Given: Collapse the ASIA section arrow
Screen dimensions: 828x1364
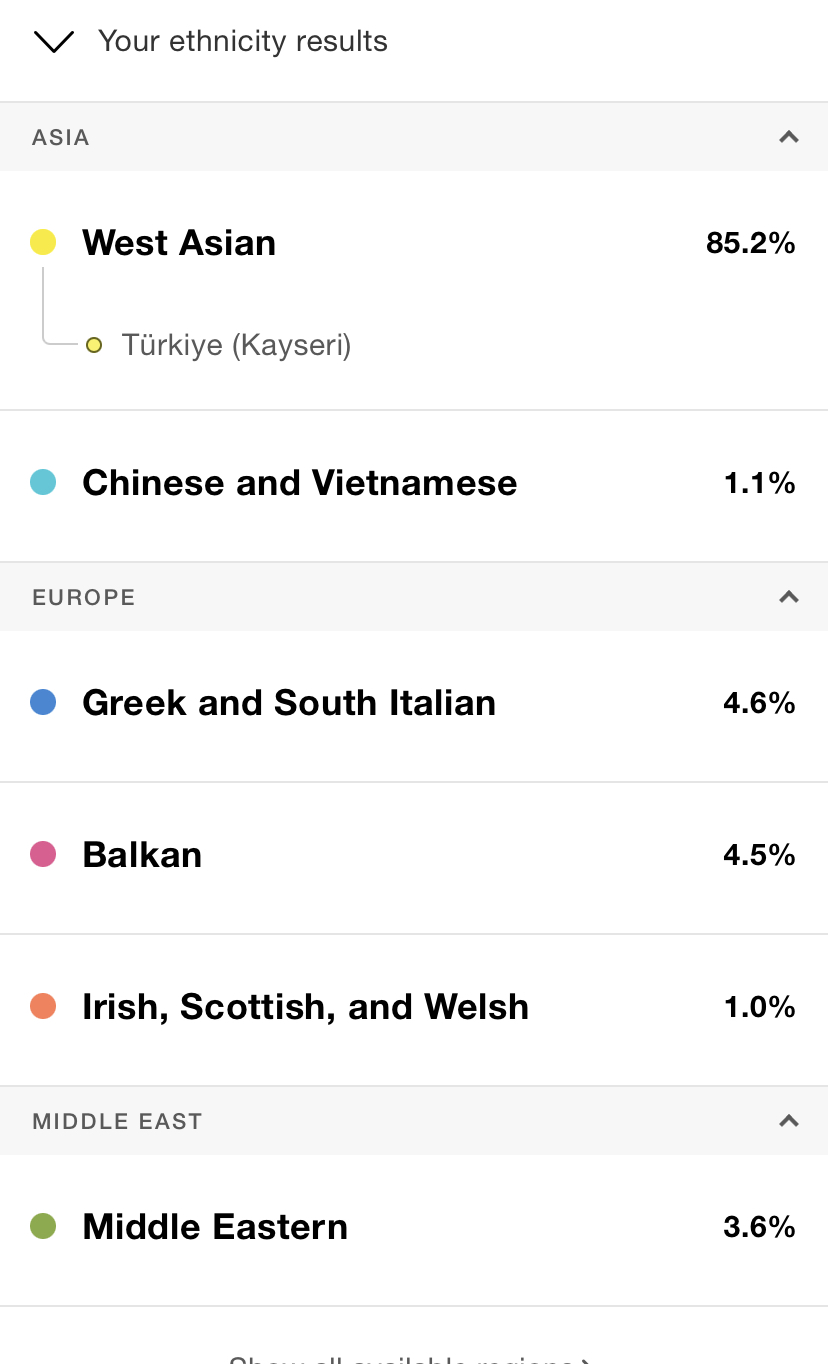Looking at the screenshot, I should pyautogui.click(x=789, y=137).
